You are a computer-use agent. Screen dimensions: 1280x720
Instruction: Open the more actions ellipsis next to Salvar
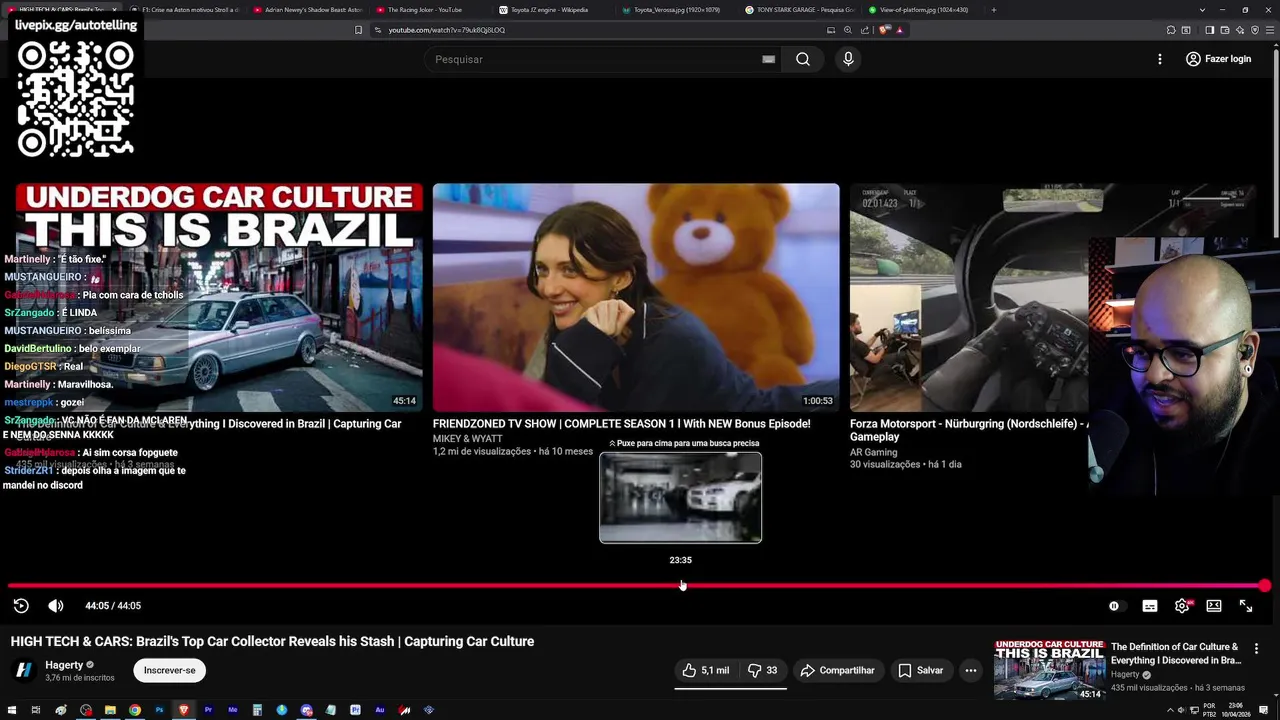[x=970, y=671]
